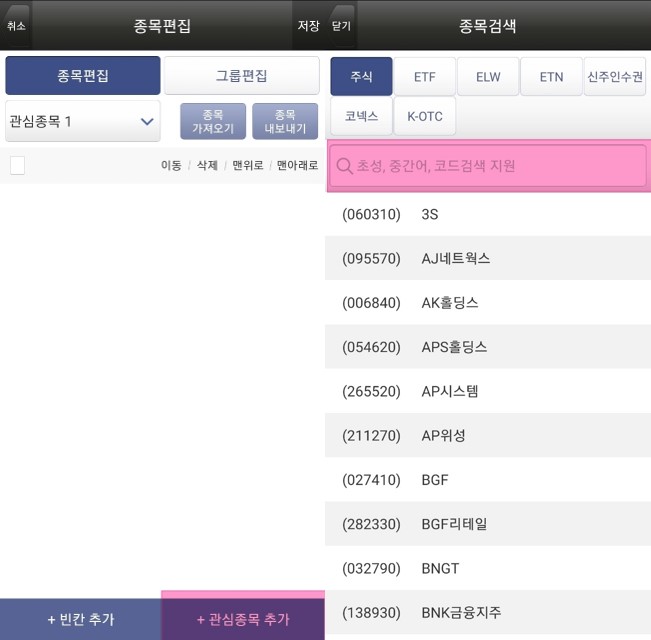
Task: Select the ETF category tab
Action: [425, 77]
